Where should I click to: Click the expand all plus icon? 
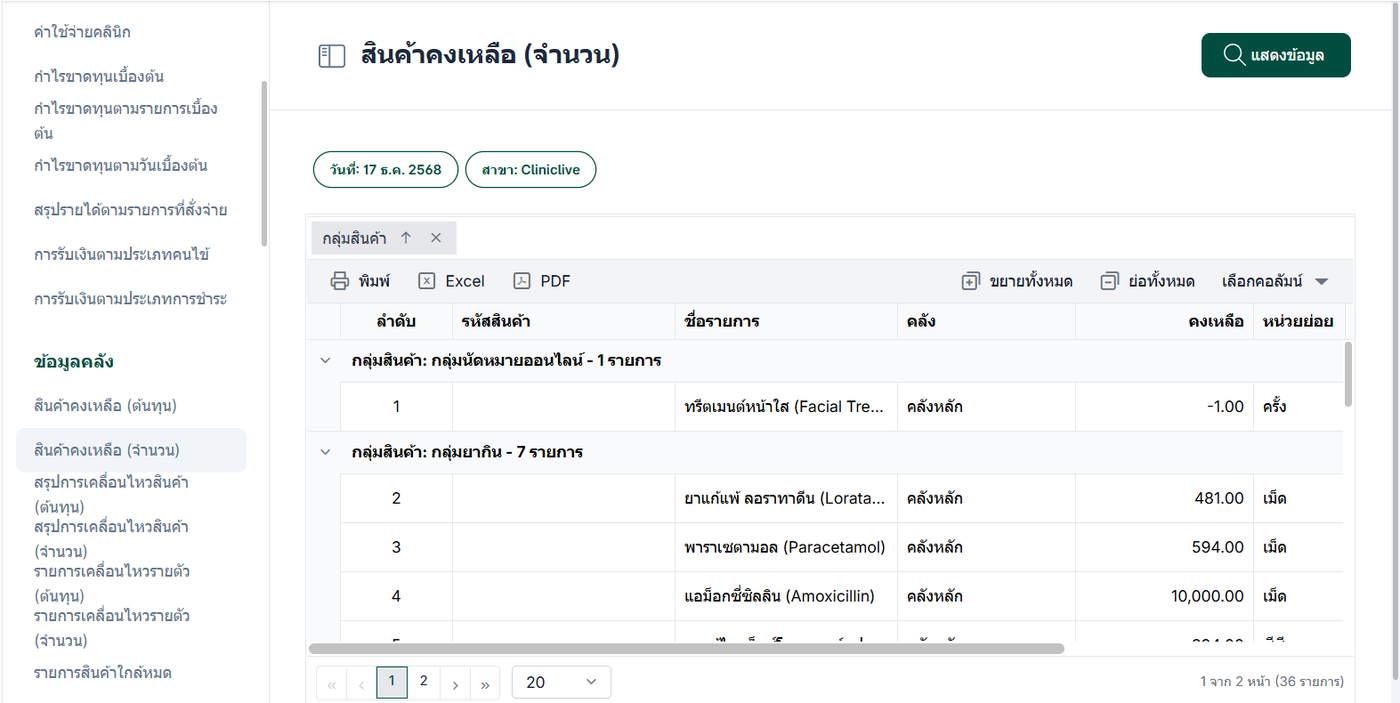970,282
